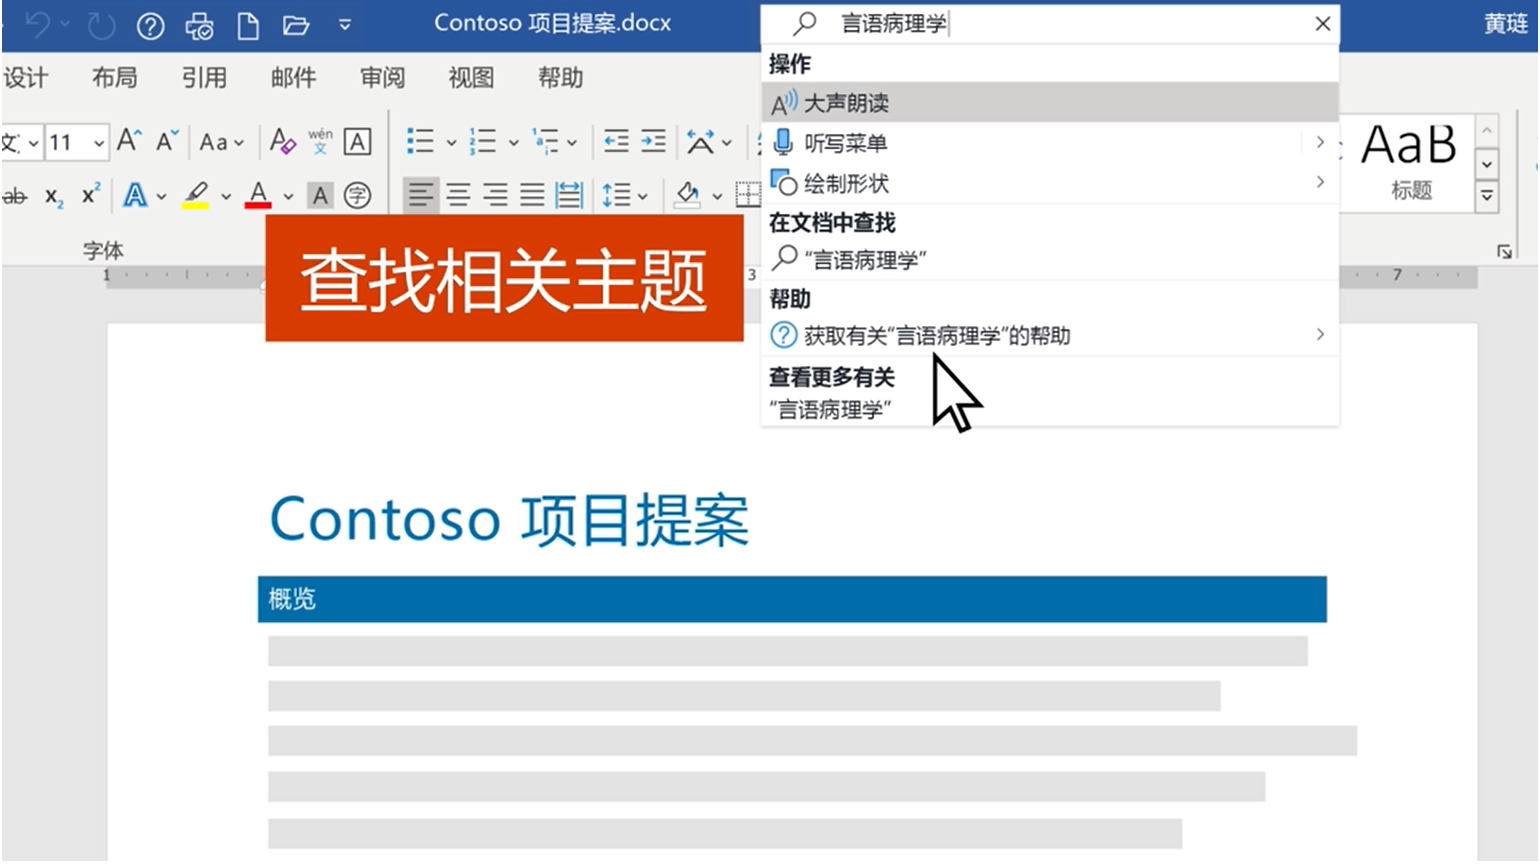Open the 审阅 ribbon tab

click(x=382, y=78)
